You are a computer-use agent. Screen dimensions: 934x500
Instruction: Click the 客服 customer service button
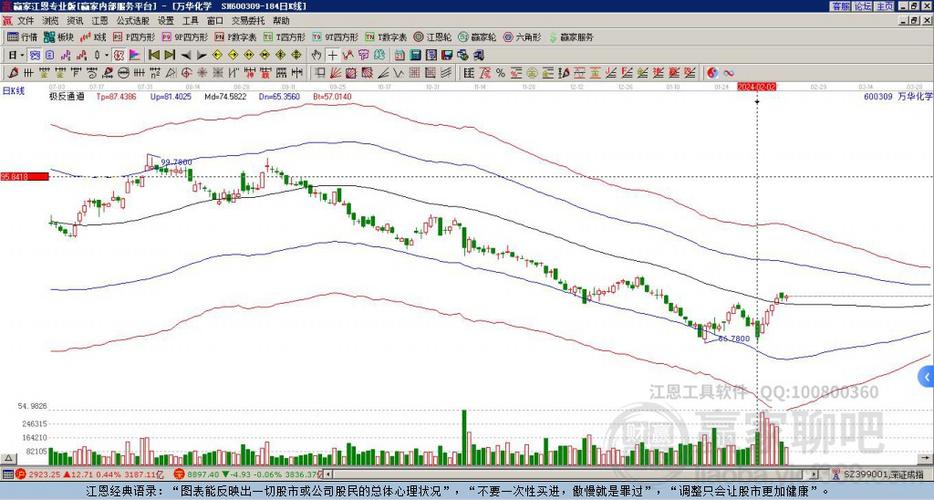(841, 6)
